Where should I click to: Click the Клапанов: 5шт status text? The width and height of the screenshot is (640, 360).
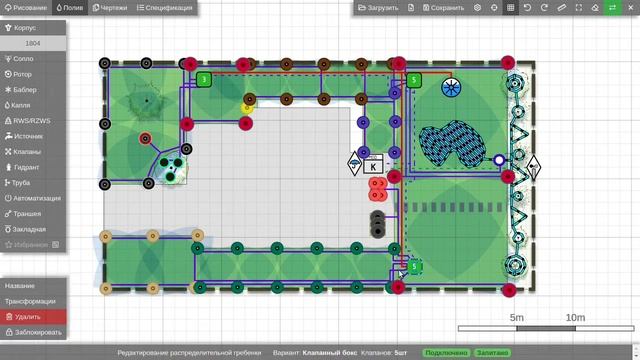384,352
